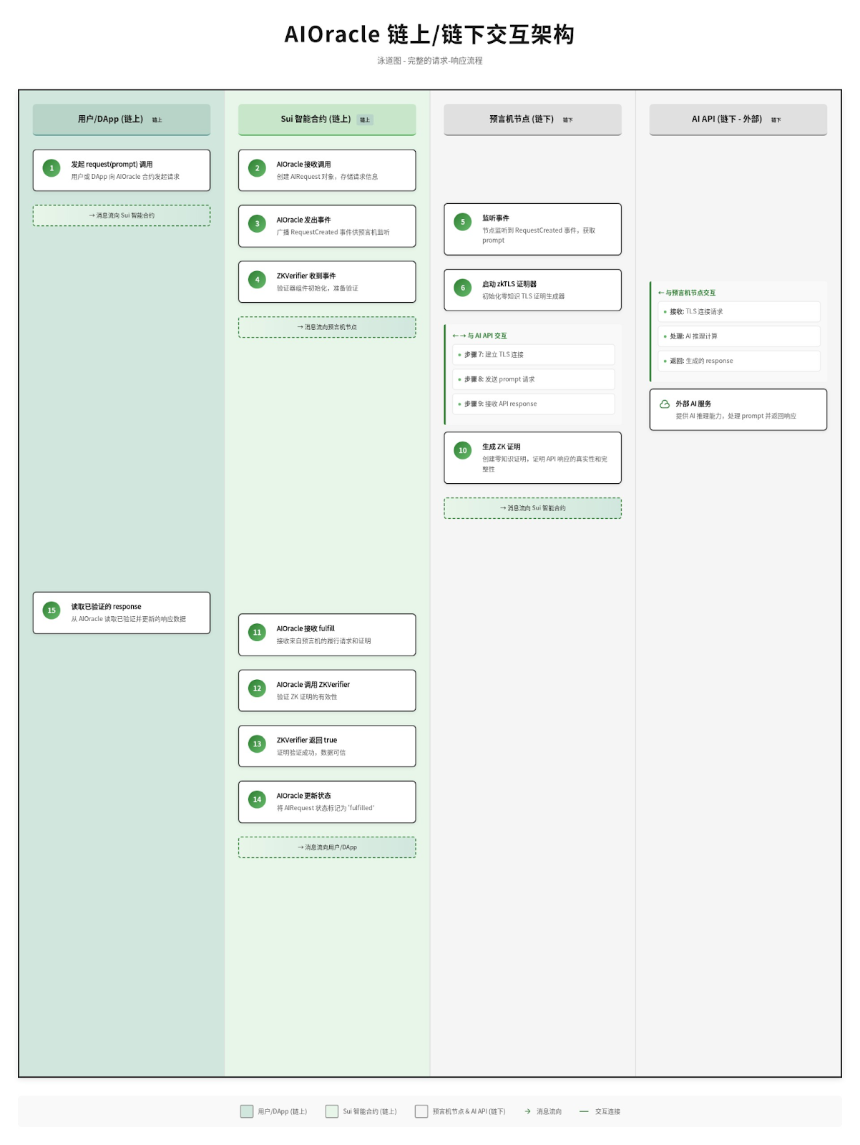
Task: Select the step 15 number badge
Action: click(52, 611)
